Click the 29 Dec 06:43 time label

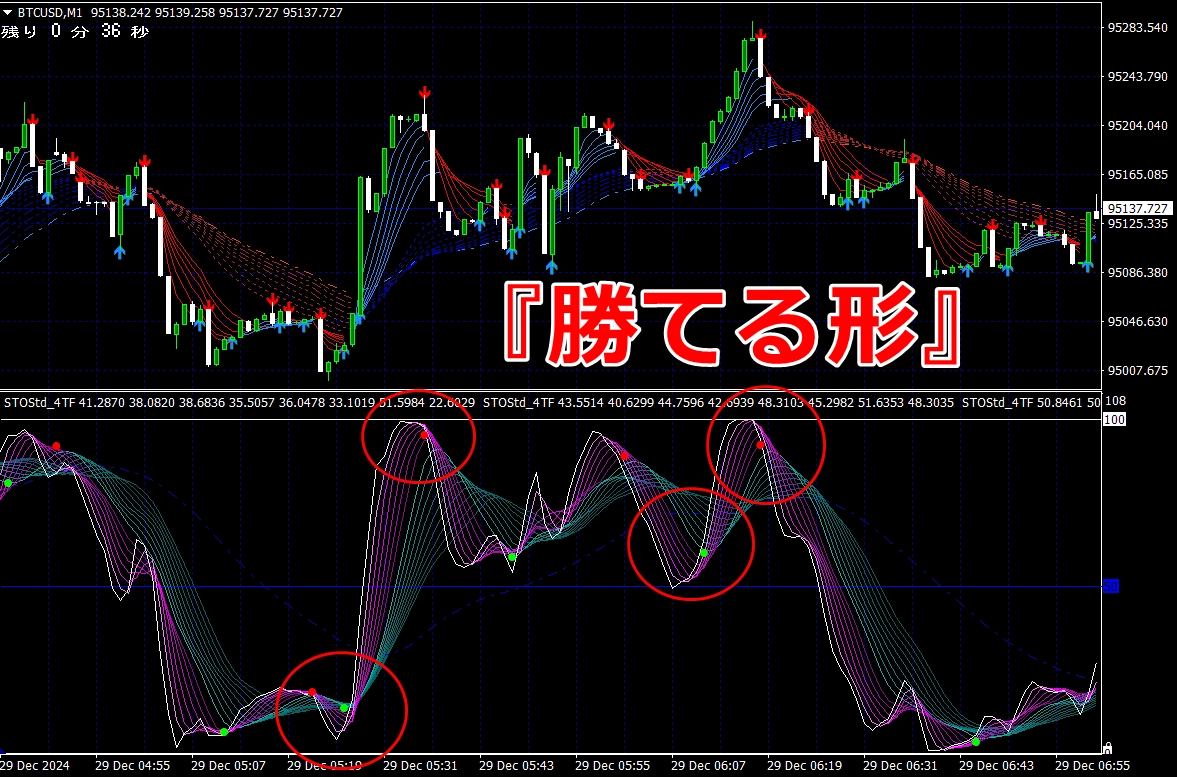[x=997, y=766]
